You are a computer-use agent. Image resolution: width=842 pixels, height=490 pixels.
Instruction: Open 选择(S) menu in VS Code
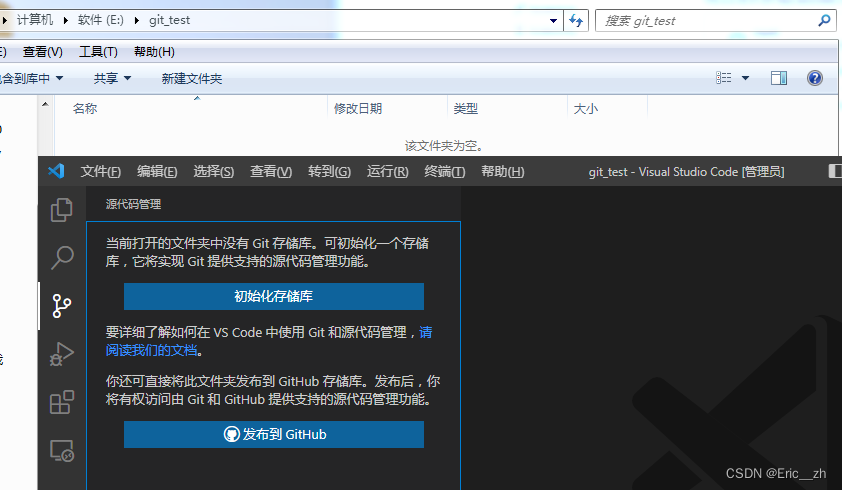coord(214,171)
